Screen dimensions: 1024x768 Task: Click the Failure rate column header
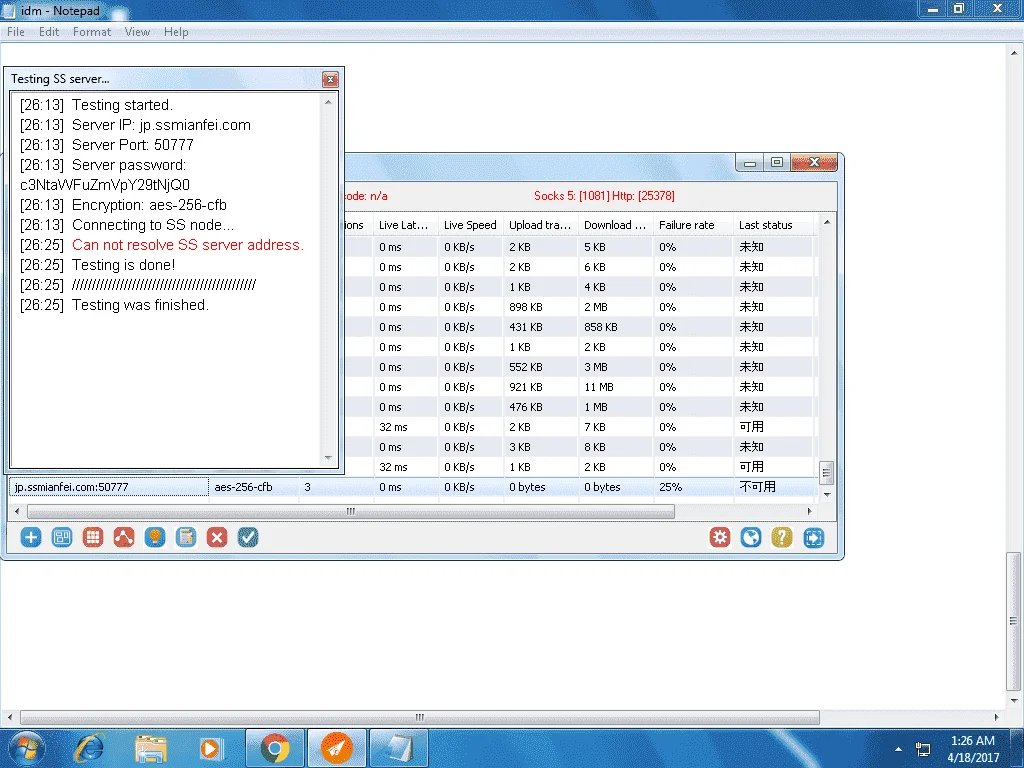click(x=693, y=225)
